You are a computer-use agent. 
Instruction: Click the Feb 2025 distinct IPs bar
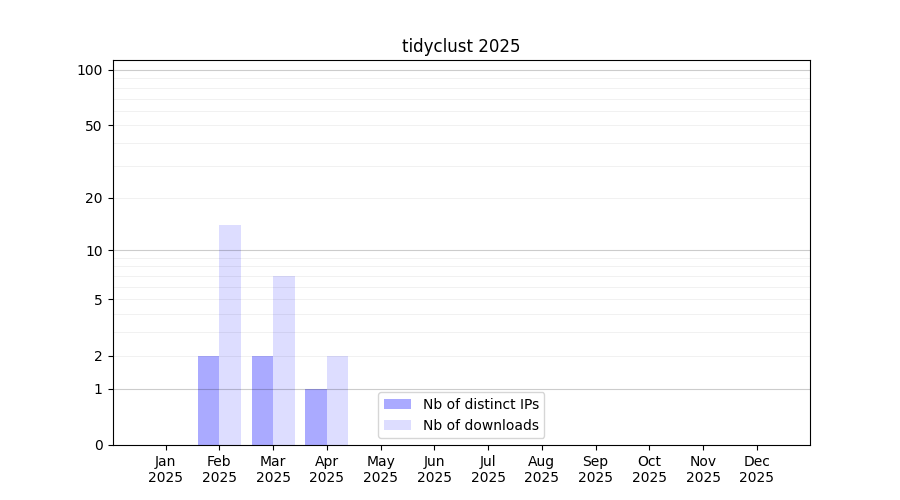tap(208, 400)
